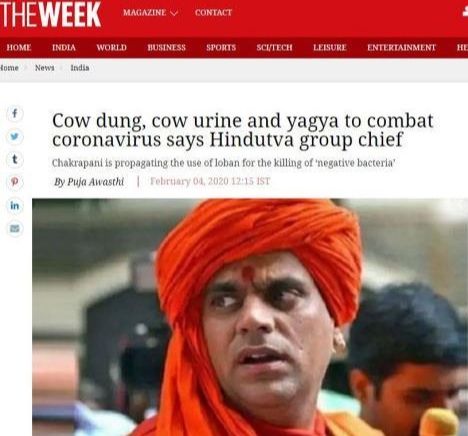Click the article headline about coronavirus

[x=243, y=130]
